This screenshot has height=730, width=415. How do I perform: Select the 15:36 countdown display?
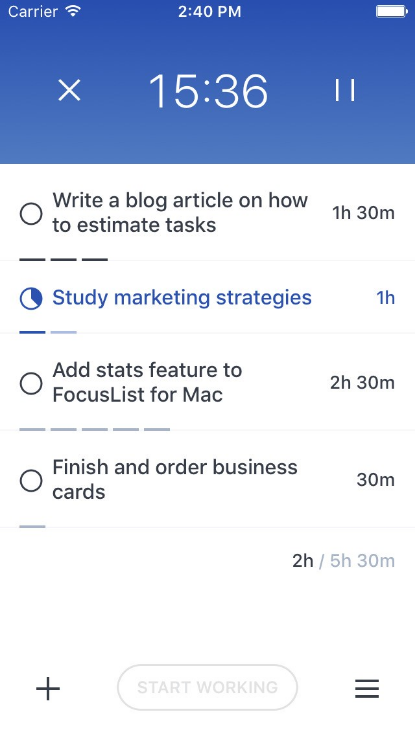coord(208,91)
